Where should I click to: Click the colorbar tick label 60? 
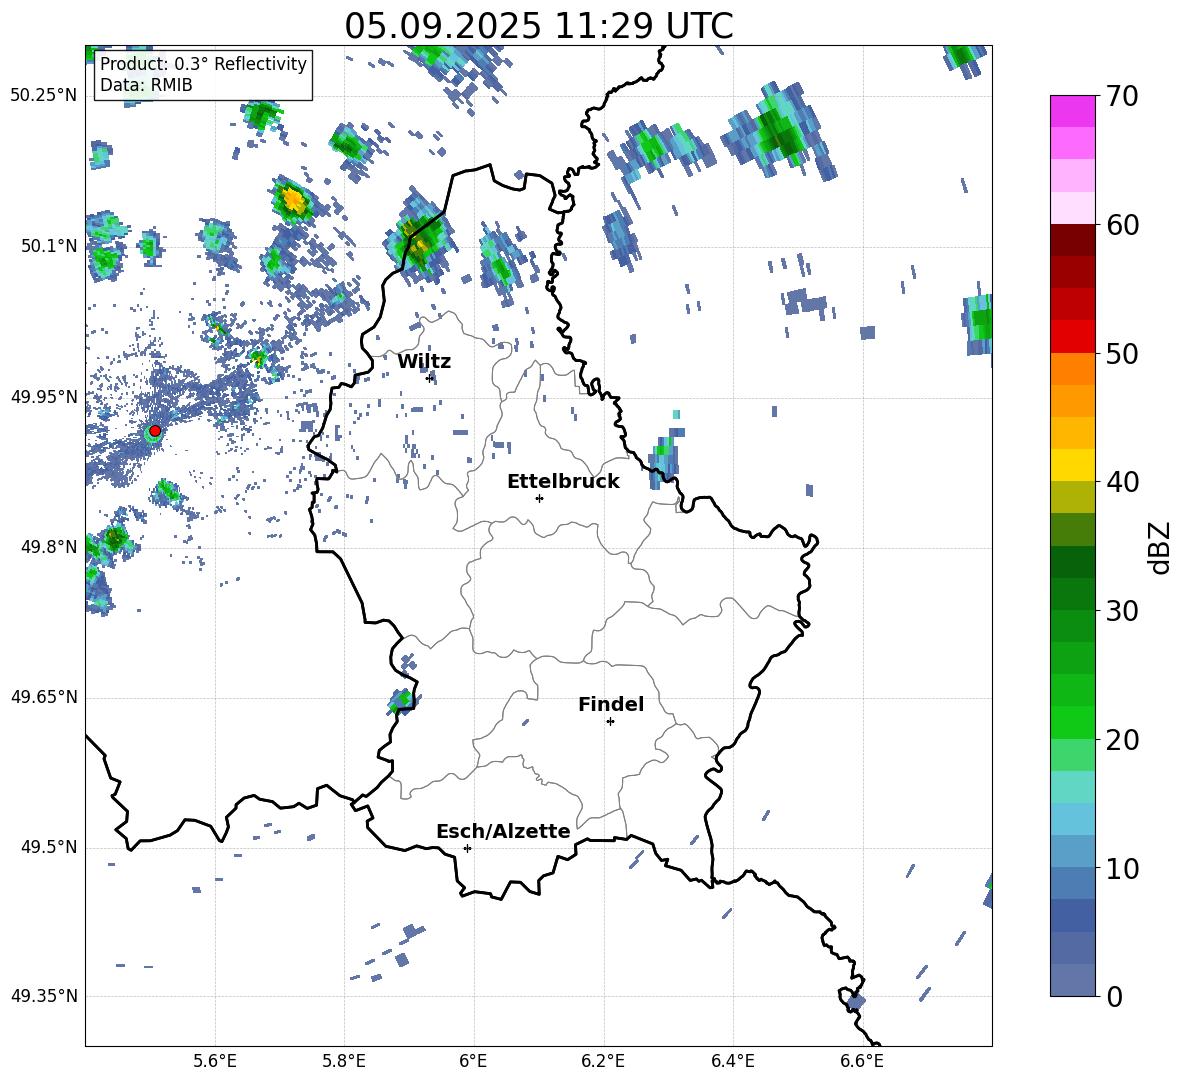tap(1121, 225)
